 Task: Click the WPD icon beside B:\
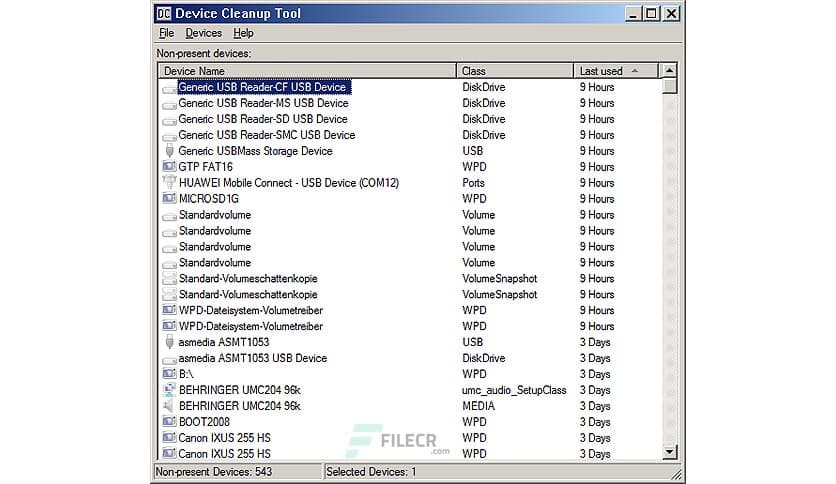click(x=170, y=374)
